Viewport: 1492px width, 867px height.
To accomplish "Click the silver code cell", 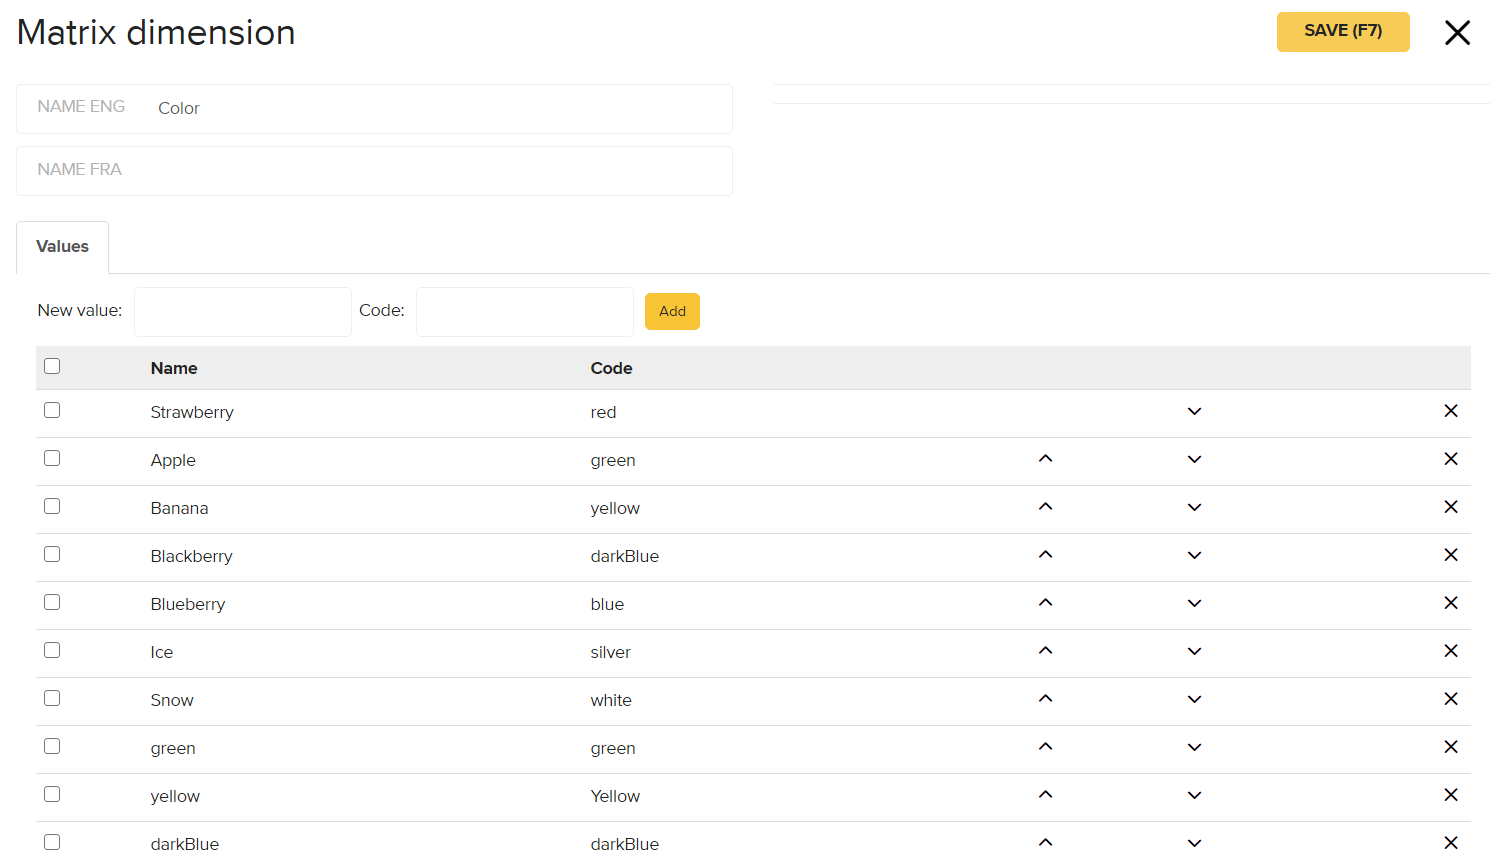I will point(611,652).
